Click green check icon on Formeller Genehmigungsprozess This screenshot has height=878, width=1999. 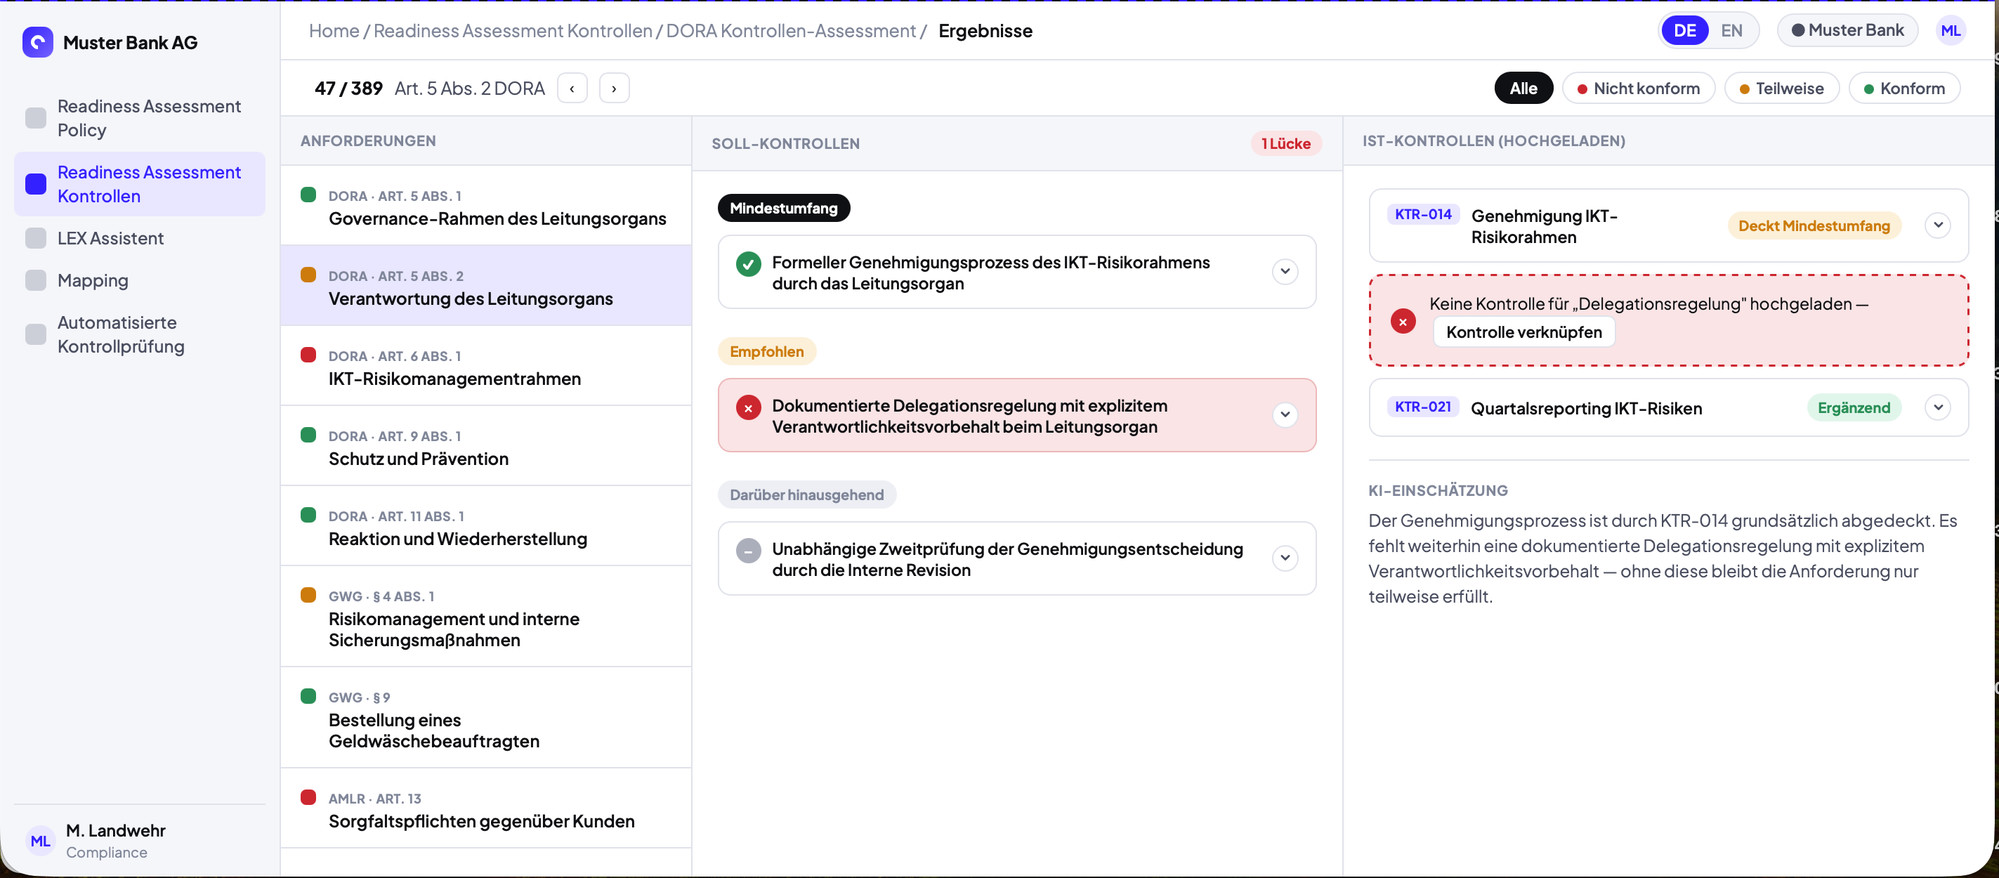tap(748, 264)
